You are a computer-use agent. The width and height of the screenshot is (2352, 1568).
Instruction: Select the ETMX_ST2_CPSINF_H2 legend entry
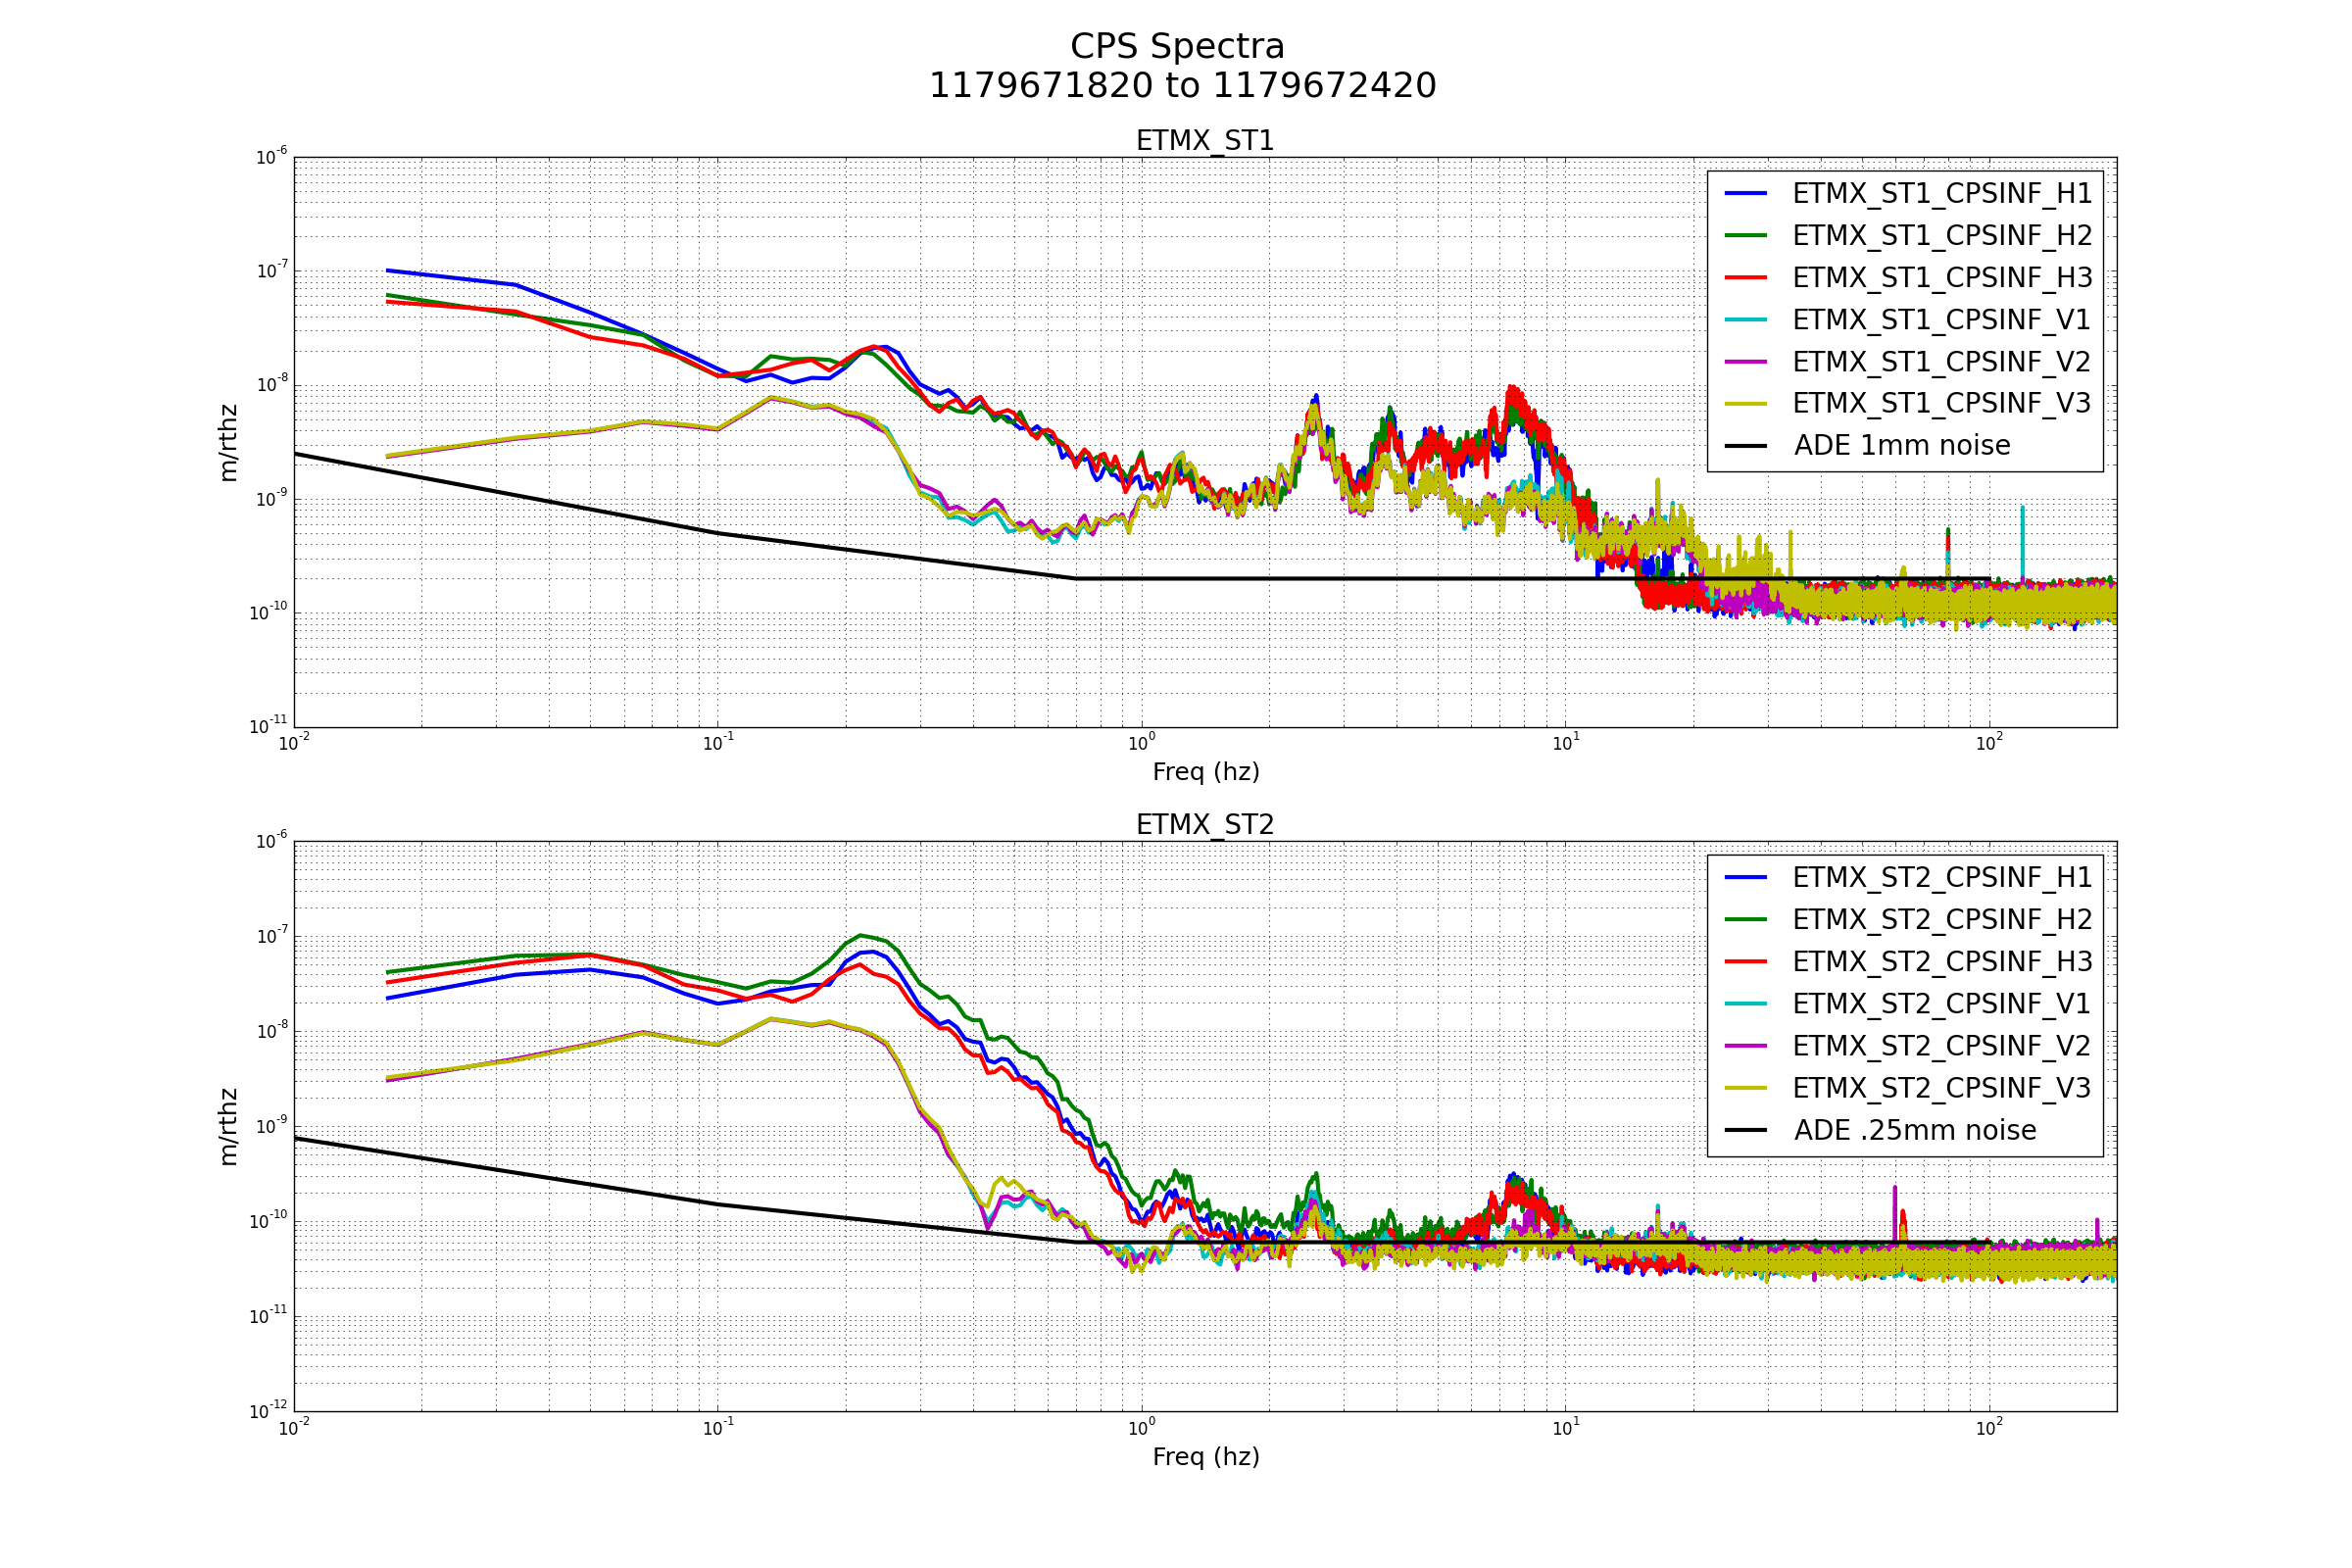(x=1941, y=920)
